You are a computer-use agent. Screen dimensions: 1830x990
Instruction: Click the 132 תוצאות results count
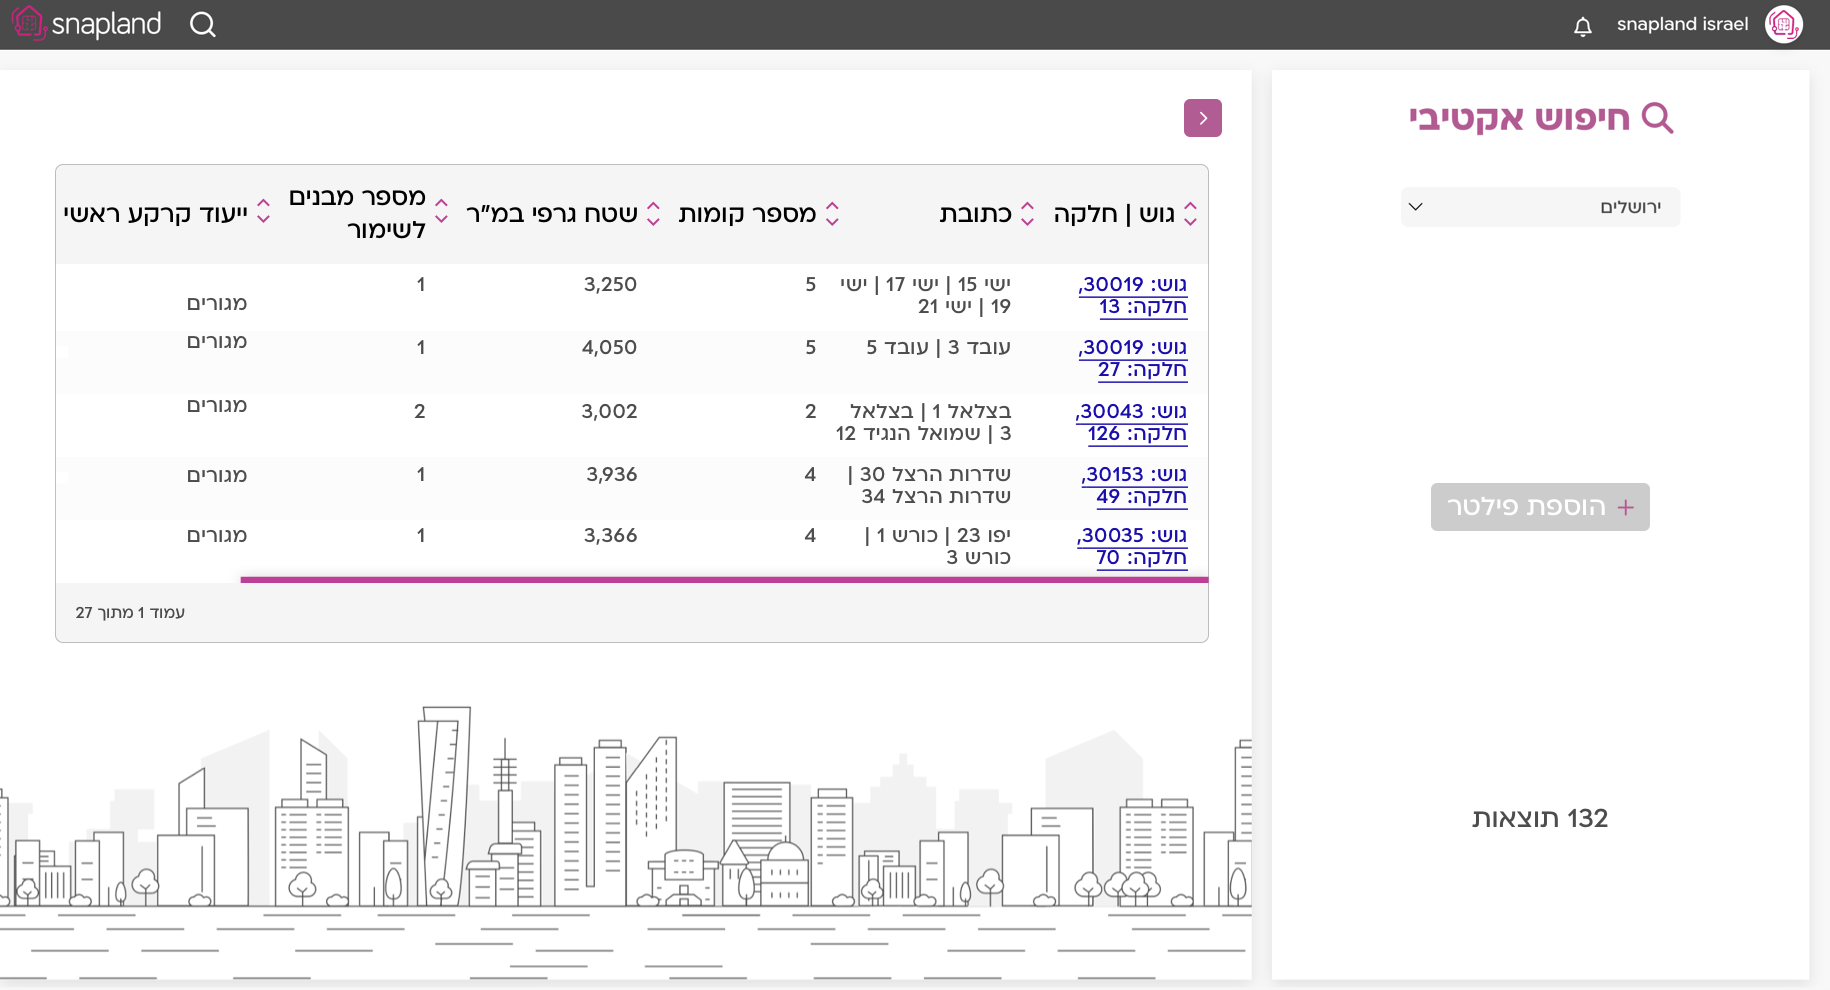pyautogui.click(x=1540, y=818)
